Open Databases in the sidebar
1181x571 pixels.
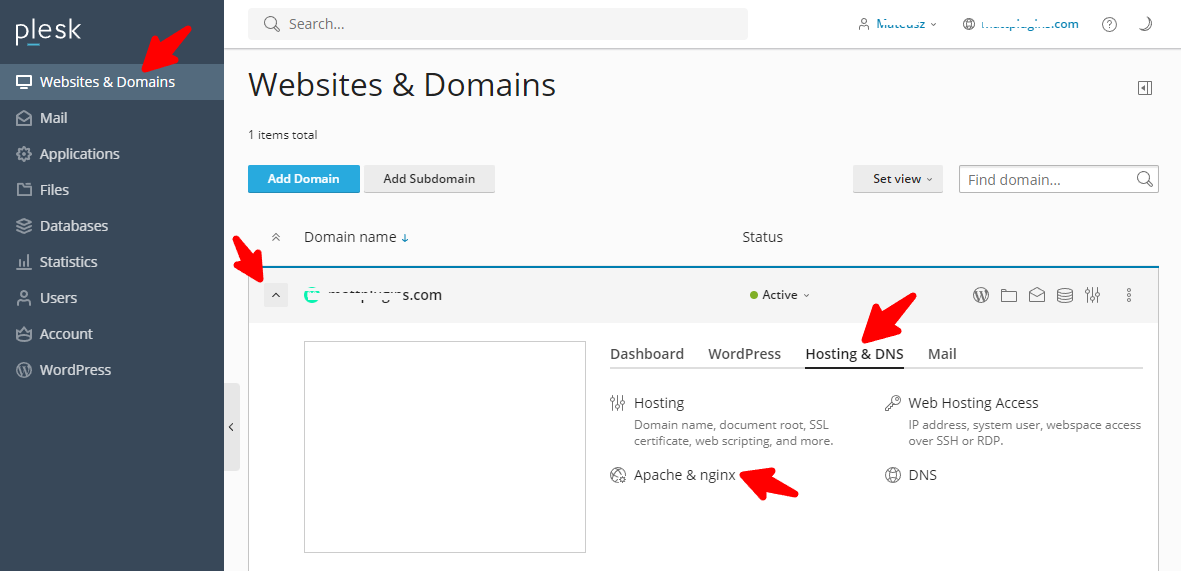coord(111,226)
